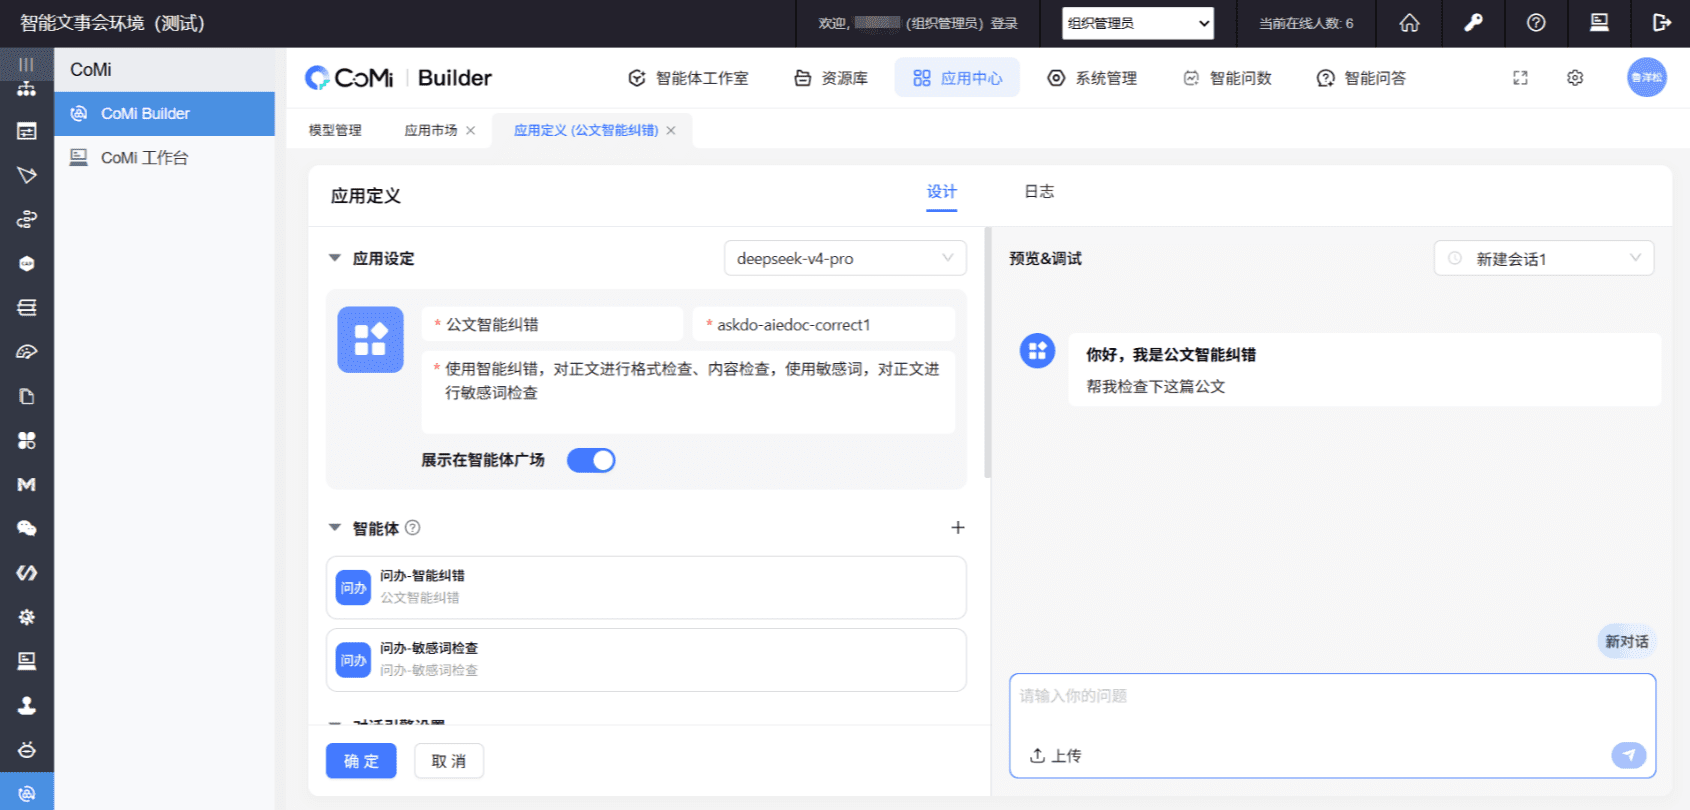Open the deepseek-v4-pro model dropdown
The width and height of the screenshot is (1690, 810).
coord(845,258)
